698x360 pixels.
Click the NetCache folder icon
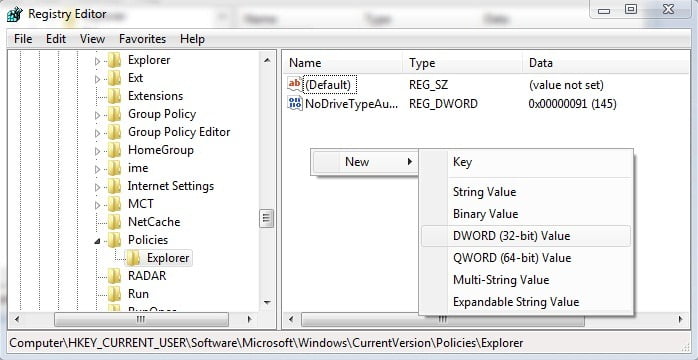coord(114,222)
